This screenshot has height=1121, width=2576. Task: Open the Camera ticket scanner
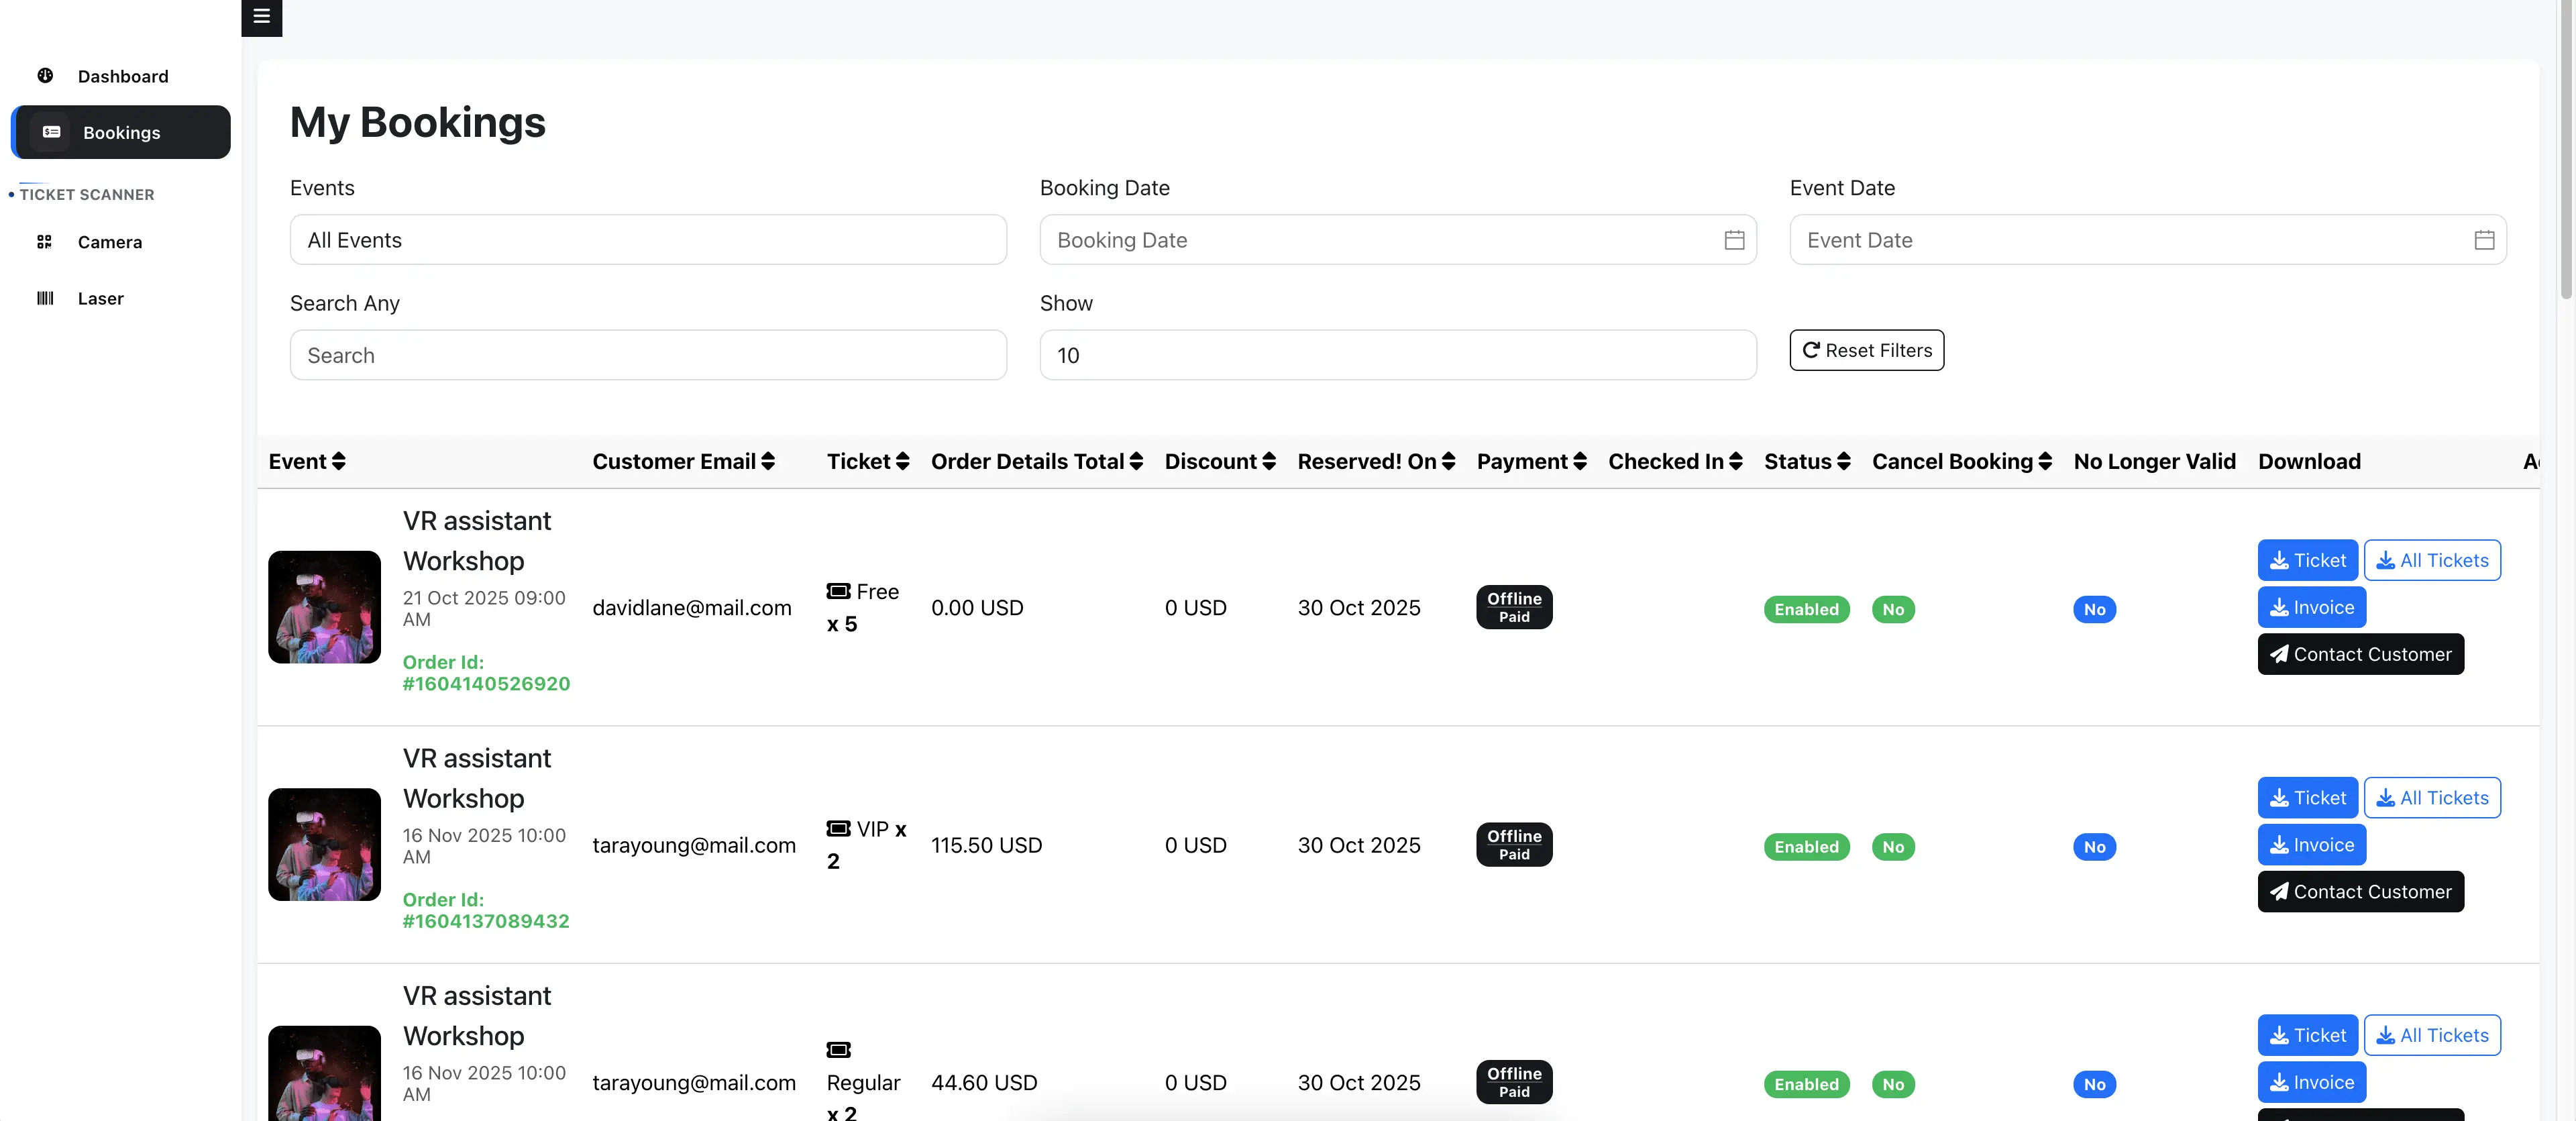[109, 242]
